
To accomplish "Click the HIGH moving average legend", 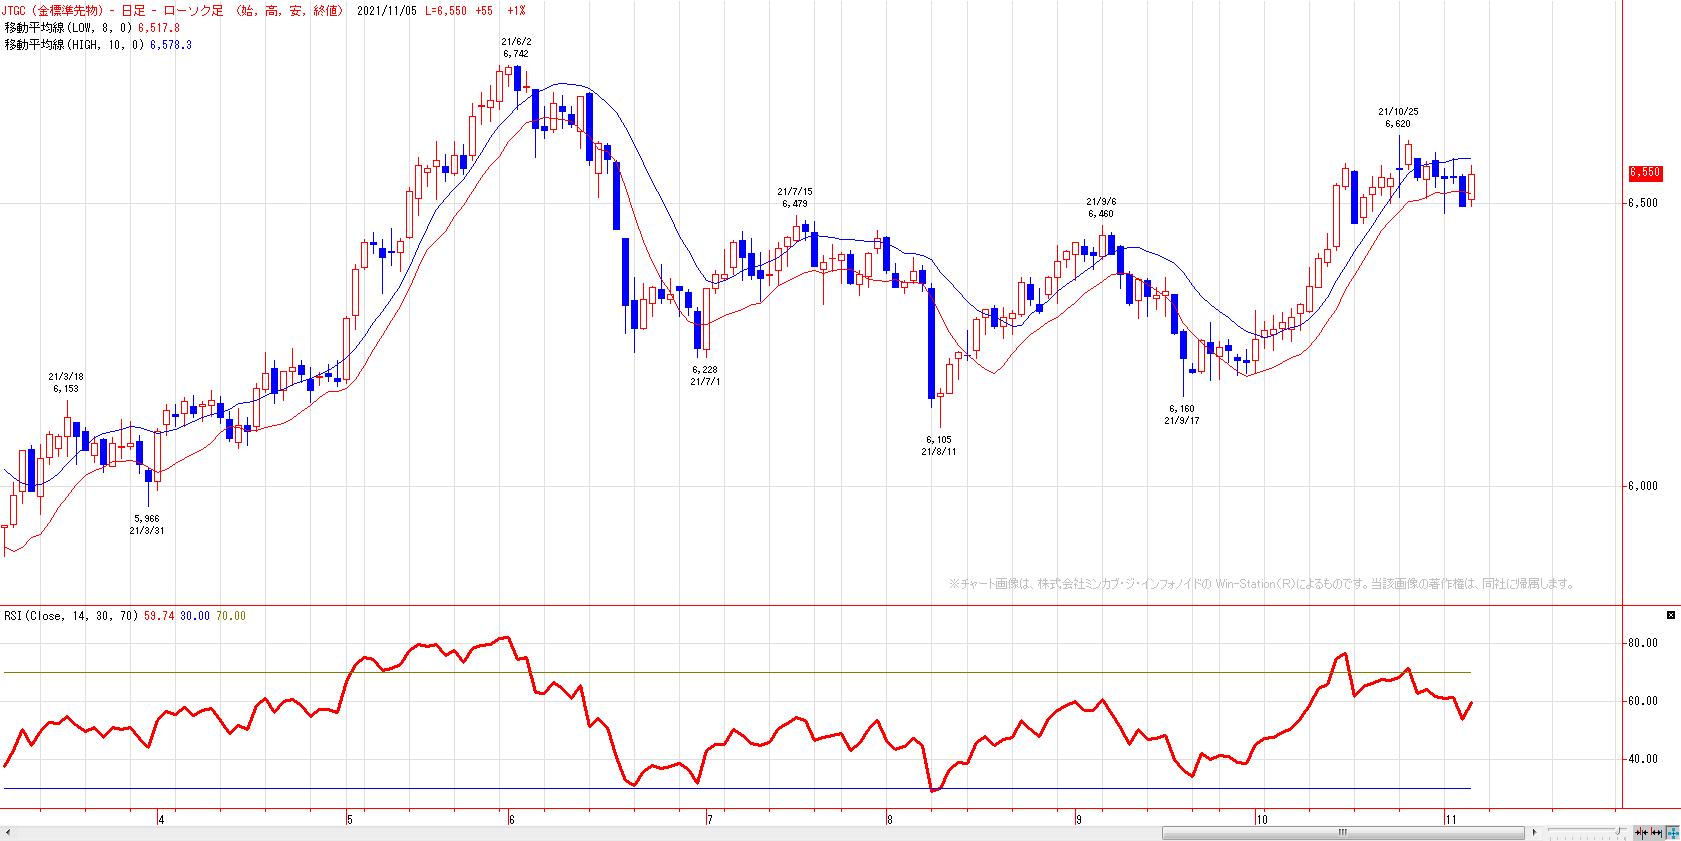I will [x=75, y=45].
